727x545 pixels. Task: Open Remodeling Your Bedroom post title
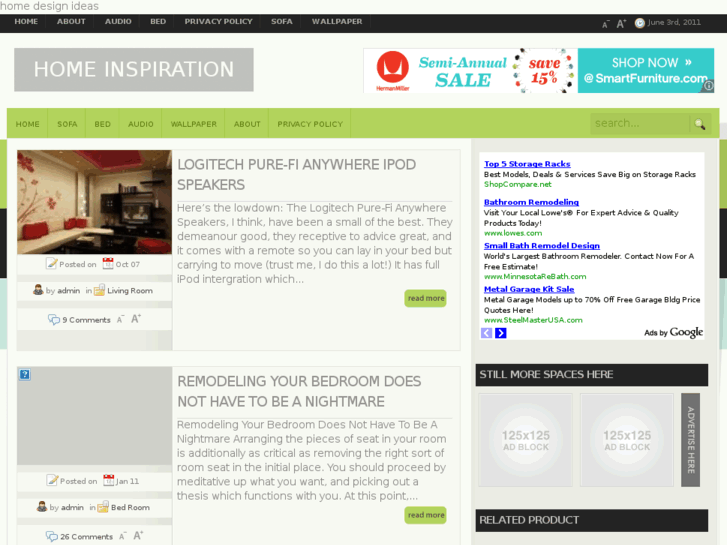tap(299, 391)
